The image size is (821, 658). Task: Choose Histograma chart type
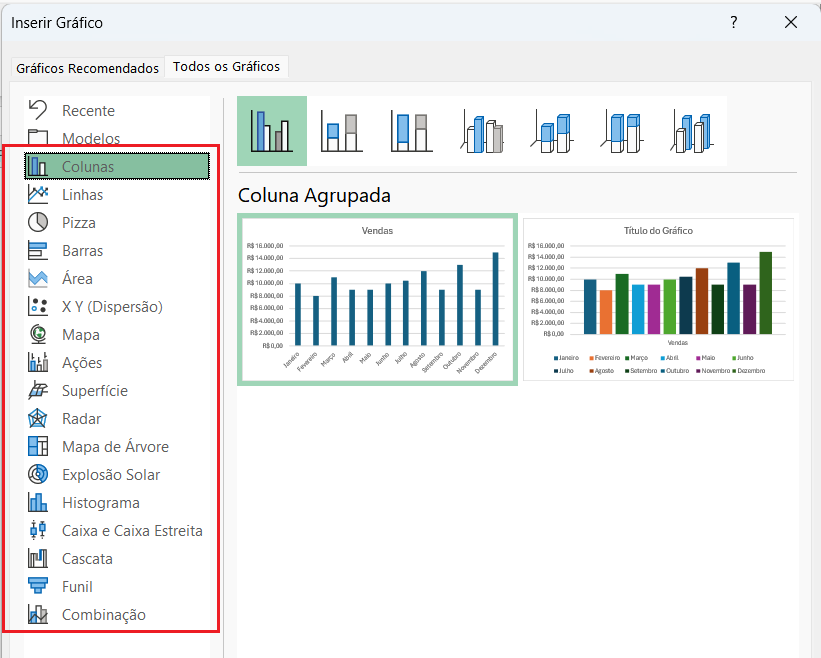(100, 503)
